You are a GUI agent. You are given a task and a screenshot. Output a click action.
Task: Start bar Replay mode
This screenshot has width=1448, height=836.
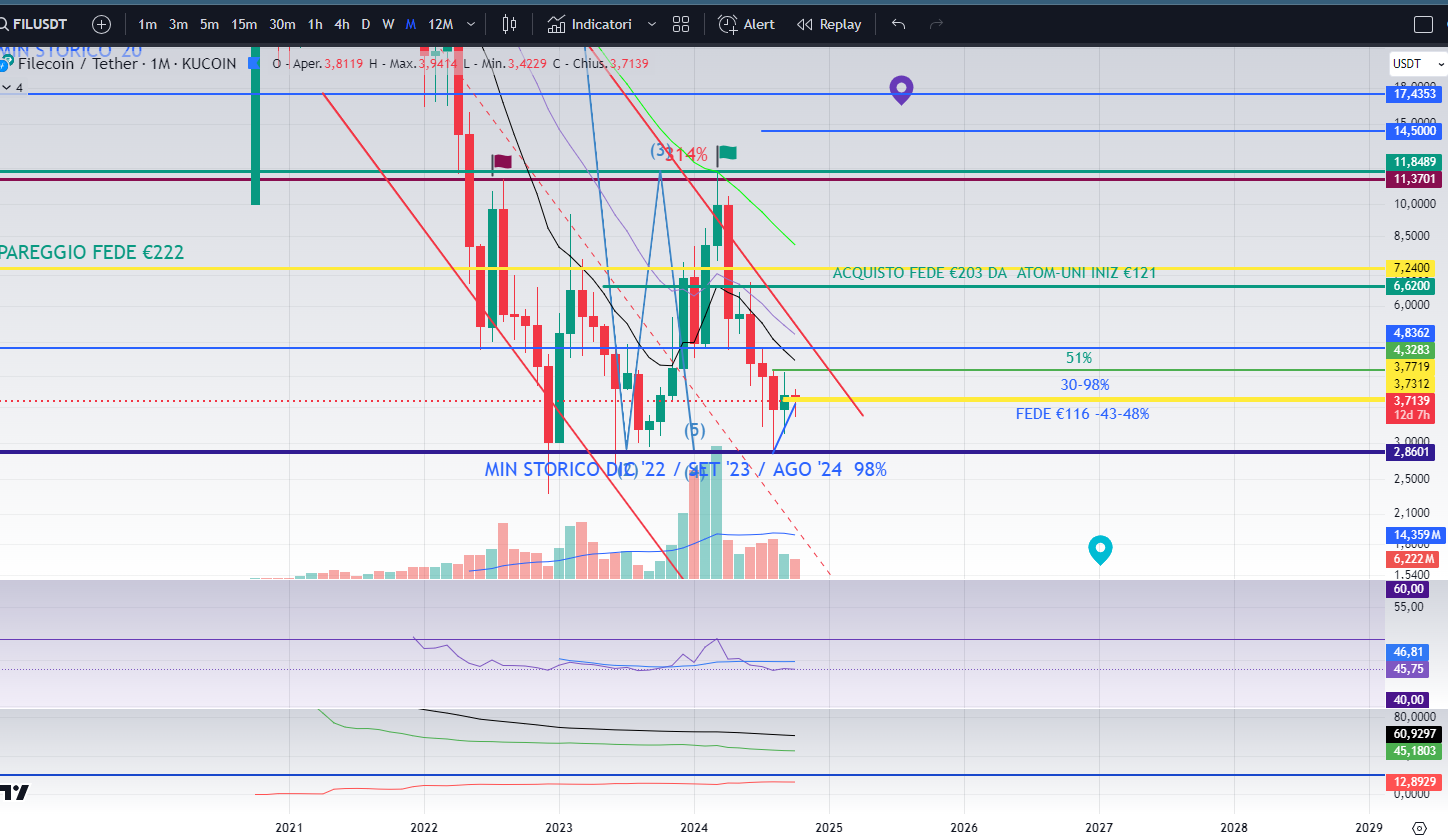point(828,24)
